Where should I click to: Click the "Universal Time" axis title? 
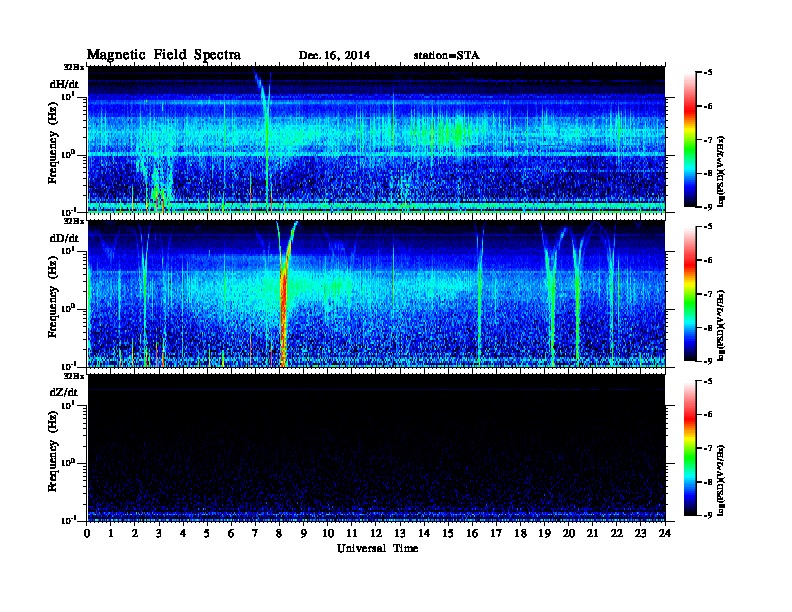(377, 548)
